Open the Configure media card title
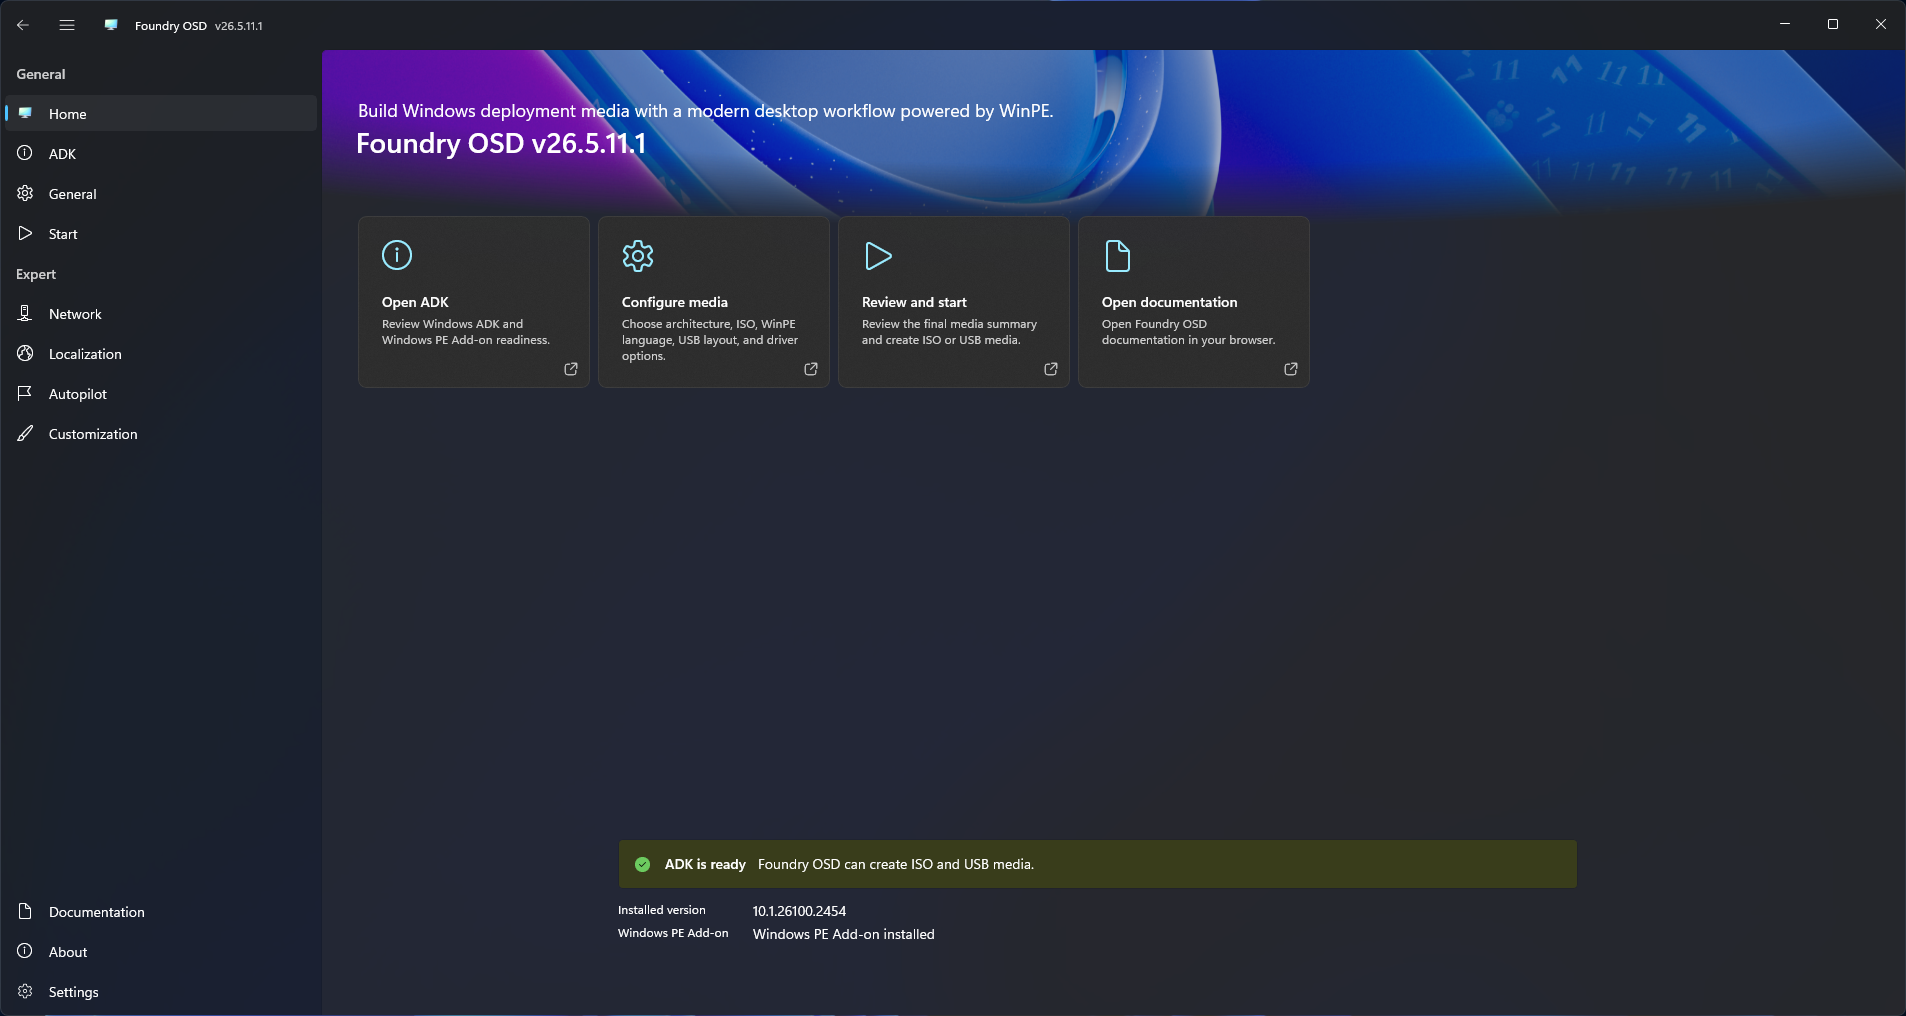 pyautogui.click(x=675, y=302)
